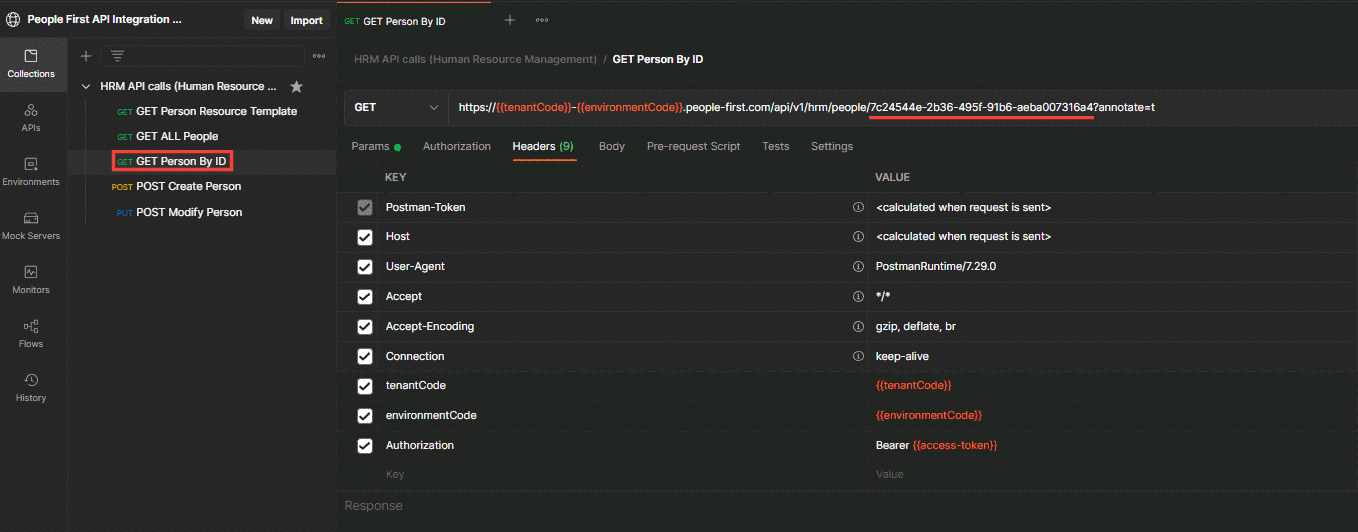Open the Flows sidebar panel

pos(31,334)
